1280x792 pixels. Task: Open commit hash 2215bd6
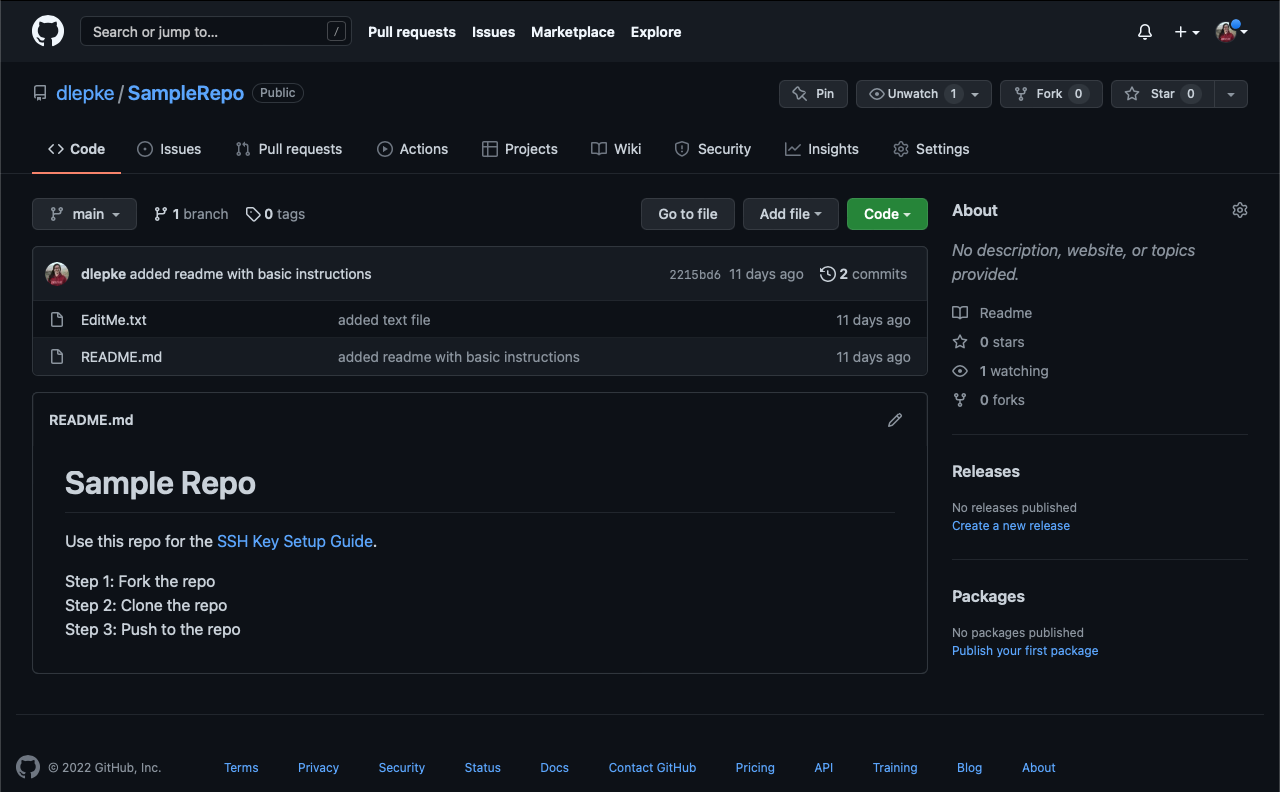click(x=695, y=275)
